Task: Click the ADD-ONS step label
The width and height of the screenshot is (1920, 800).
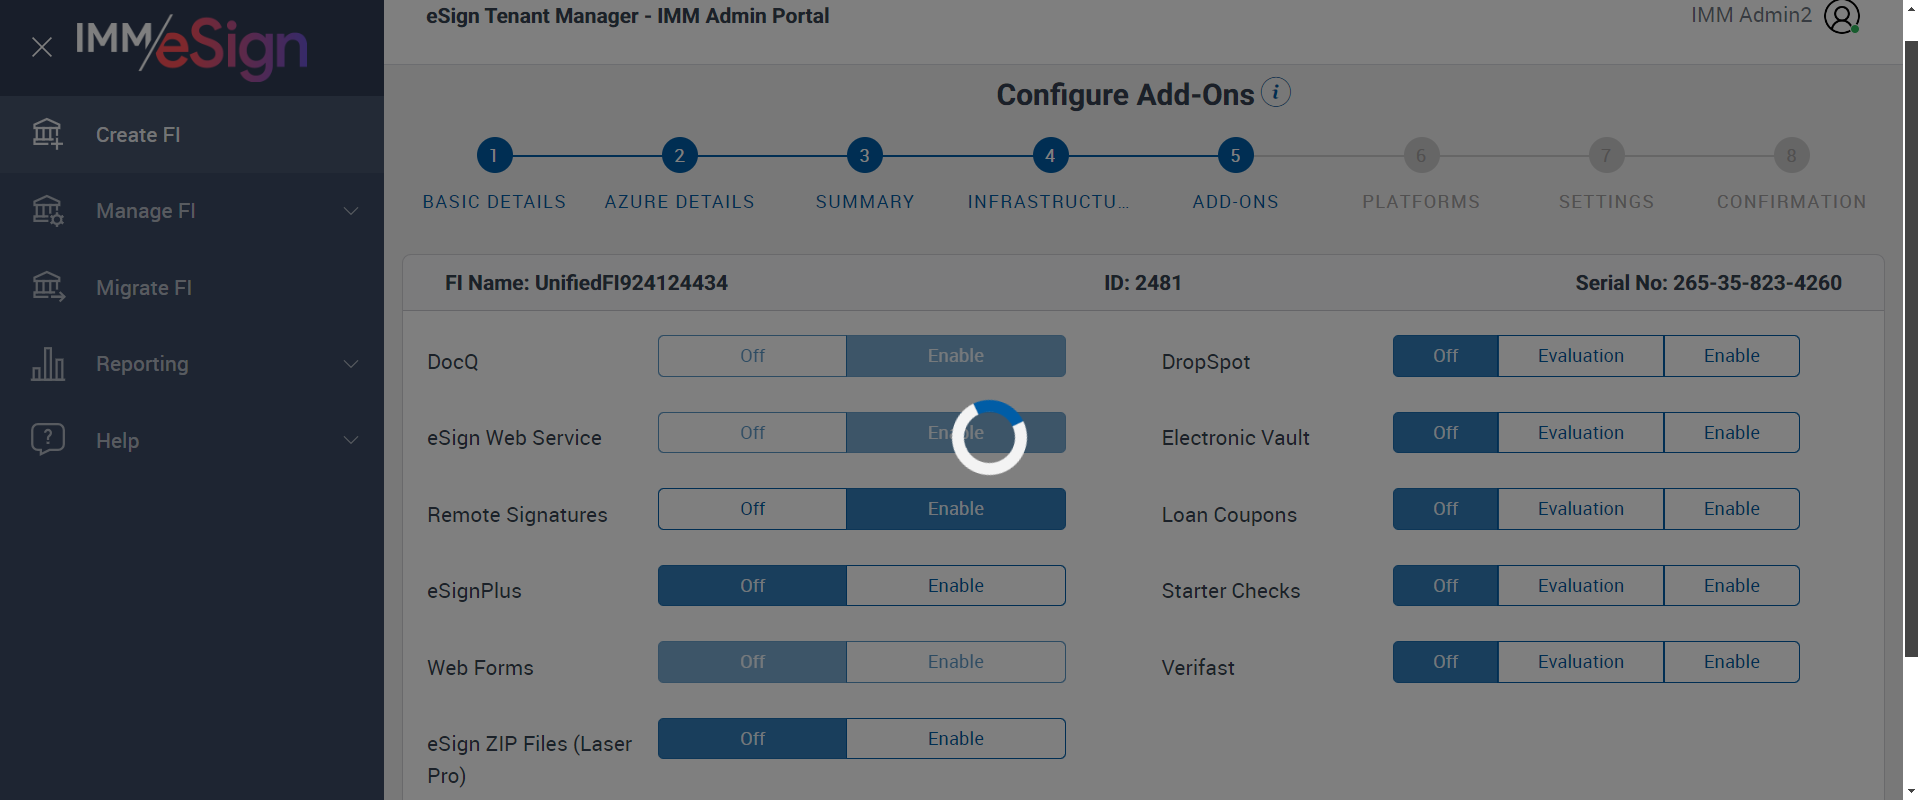Action: click(1236, 202)
